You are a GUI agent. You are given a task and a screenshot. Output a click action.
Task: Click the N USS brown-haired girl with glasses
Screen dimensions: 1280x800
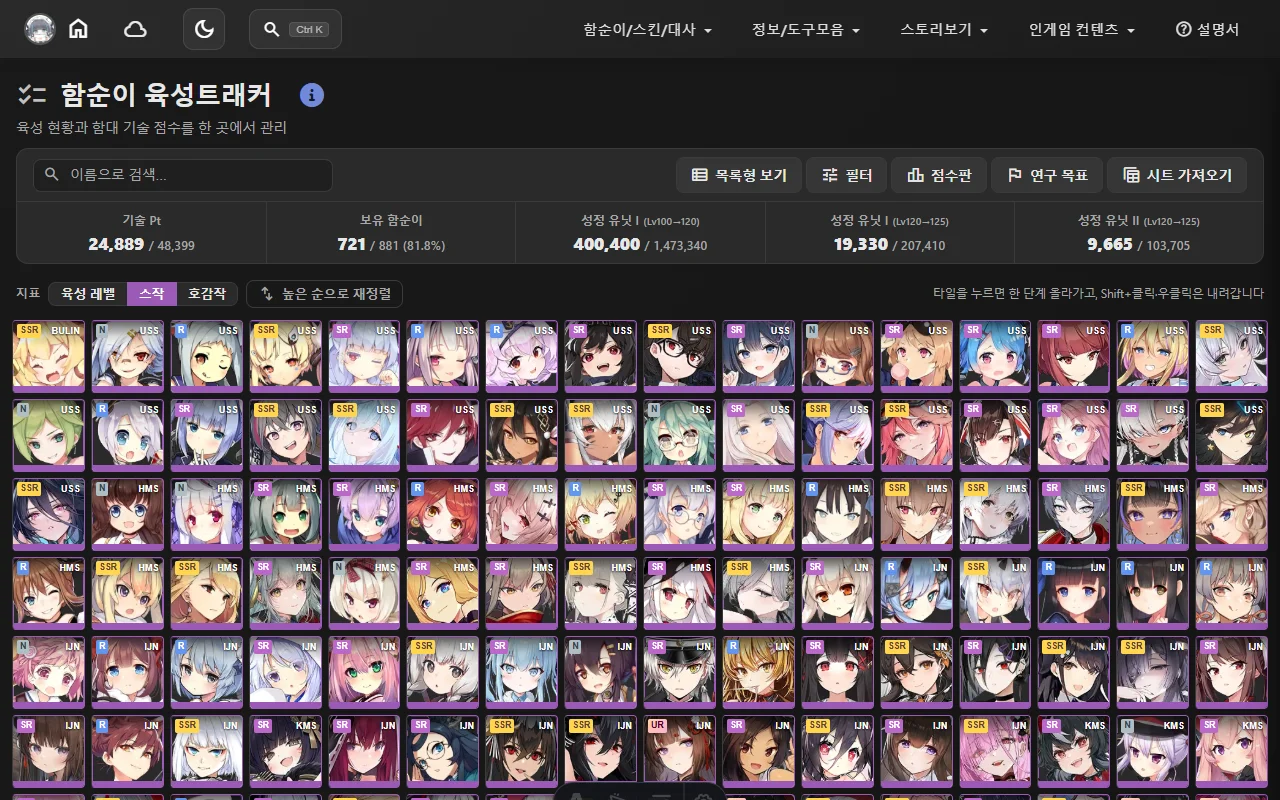(837, 356)
